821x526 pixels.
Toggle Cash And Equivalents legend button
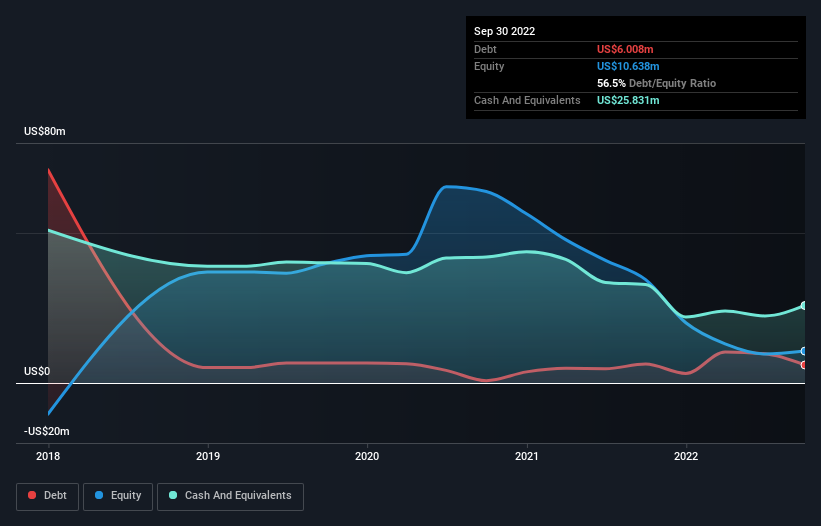(230, 496)
